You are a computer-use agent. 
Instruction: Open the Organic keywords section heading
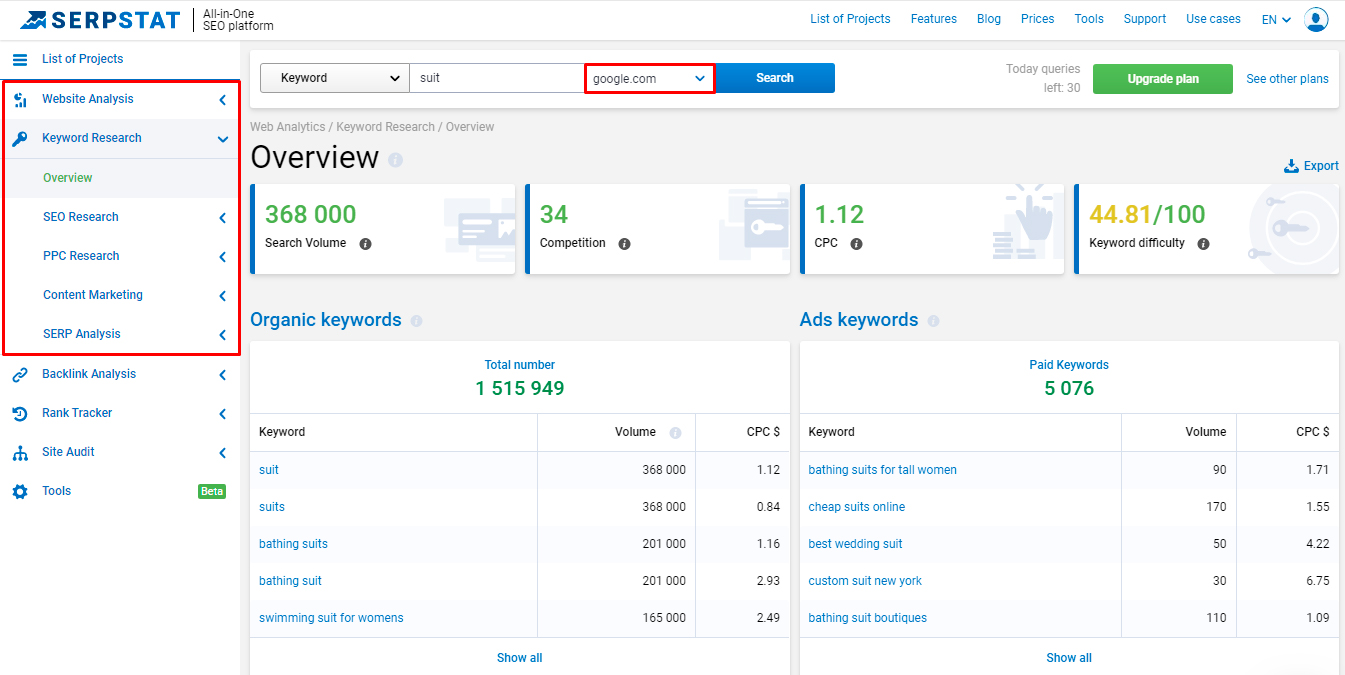point(326,320)
